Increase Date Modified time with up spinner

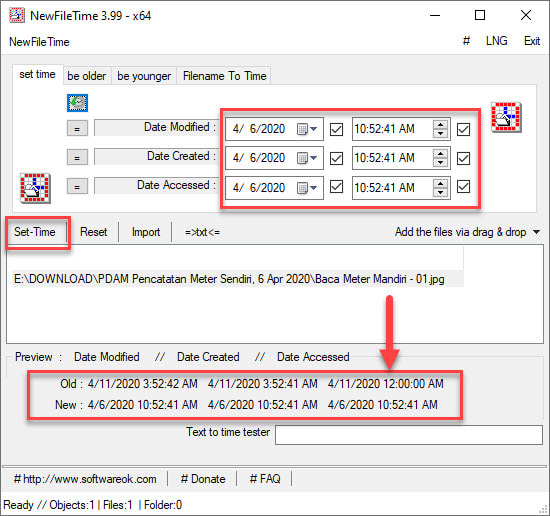(440, 125)
